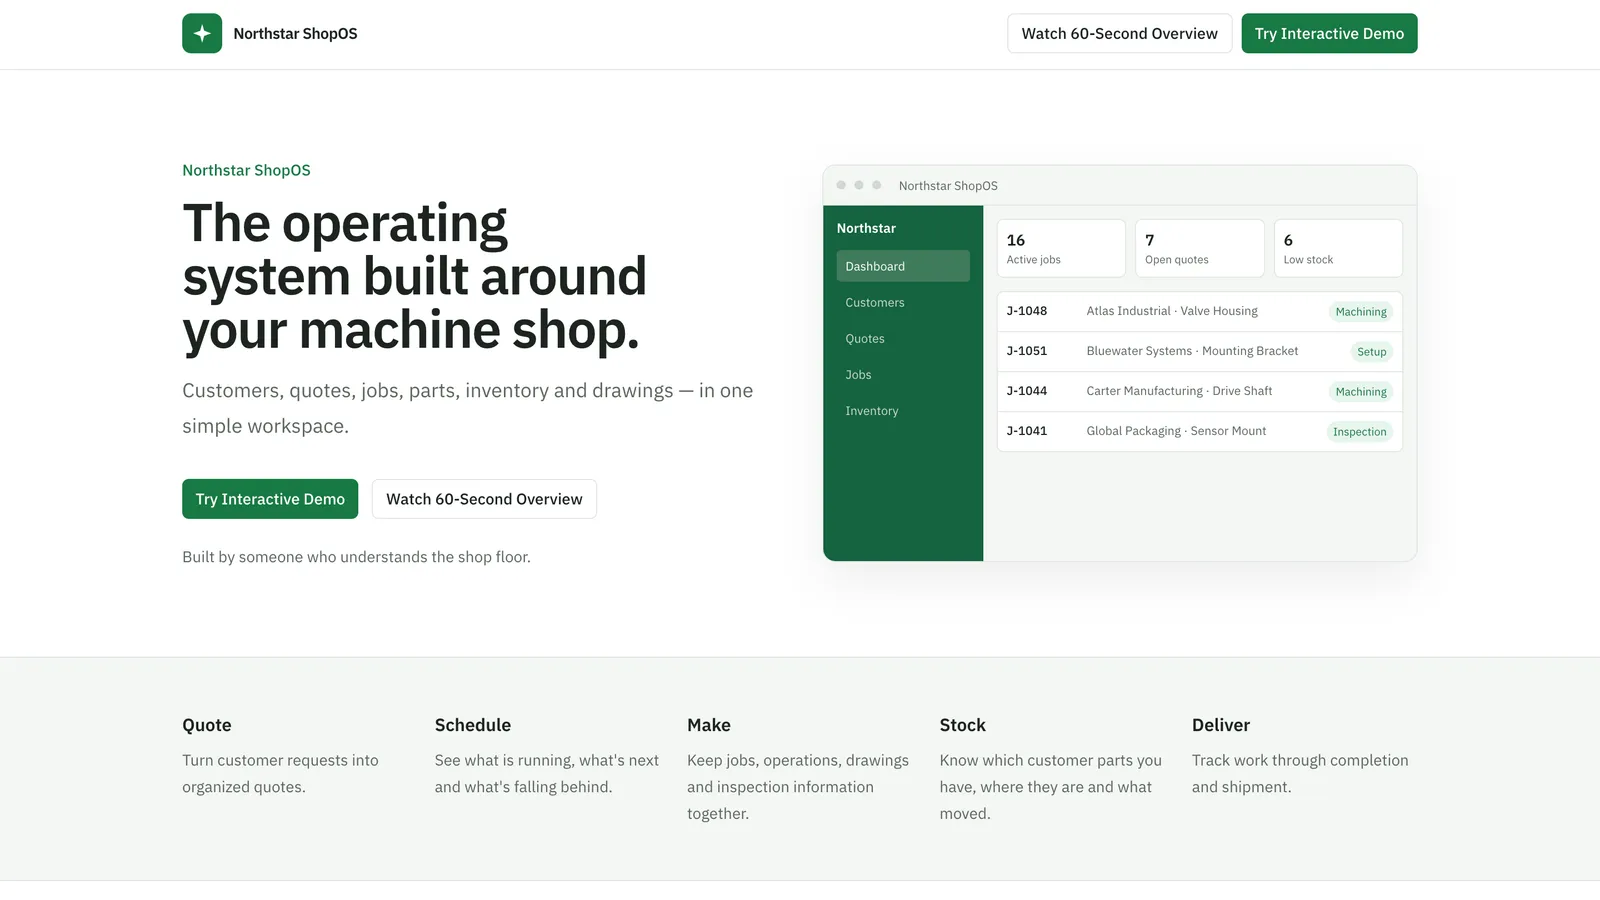Click Atlas Industrial · Valve Housing text
Screen dimensions: 1600x900
[1172, 311]
